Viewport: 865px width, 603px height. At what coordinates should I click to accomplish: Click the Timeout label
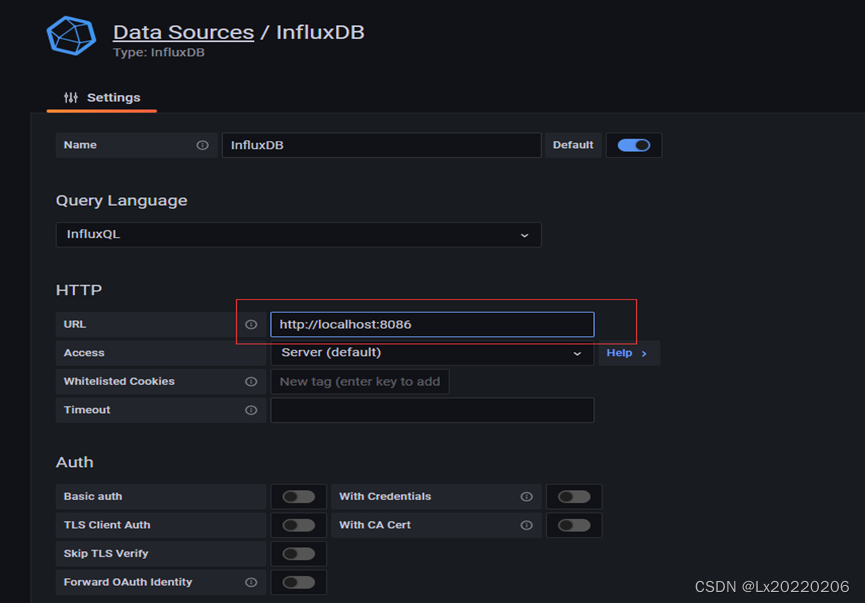[x=87, y=410]
